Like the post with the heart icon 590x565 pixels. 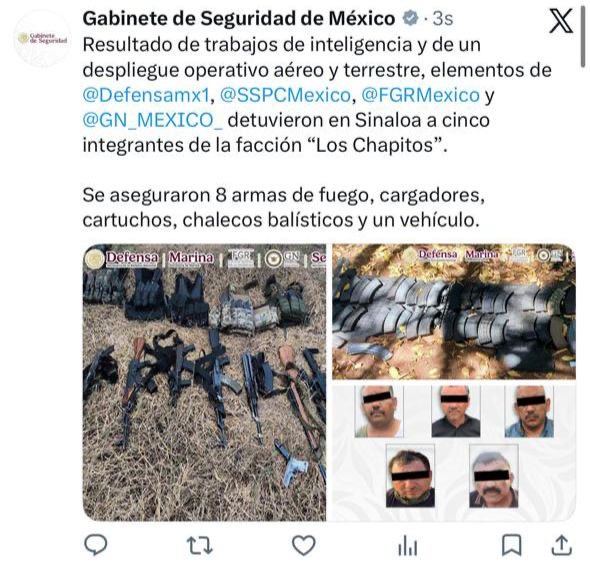point(304,545)
